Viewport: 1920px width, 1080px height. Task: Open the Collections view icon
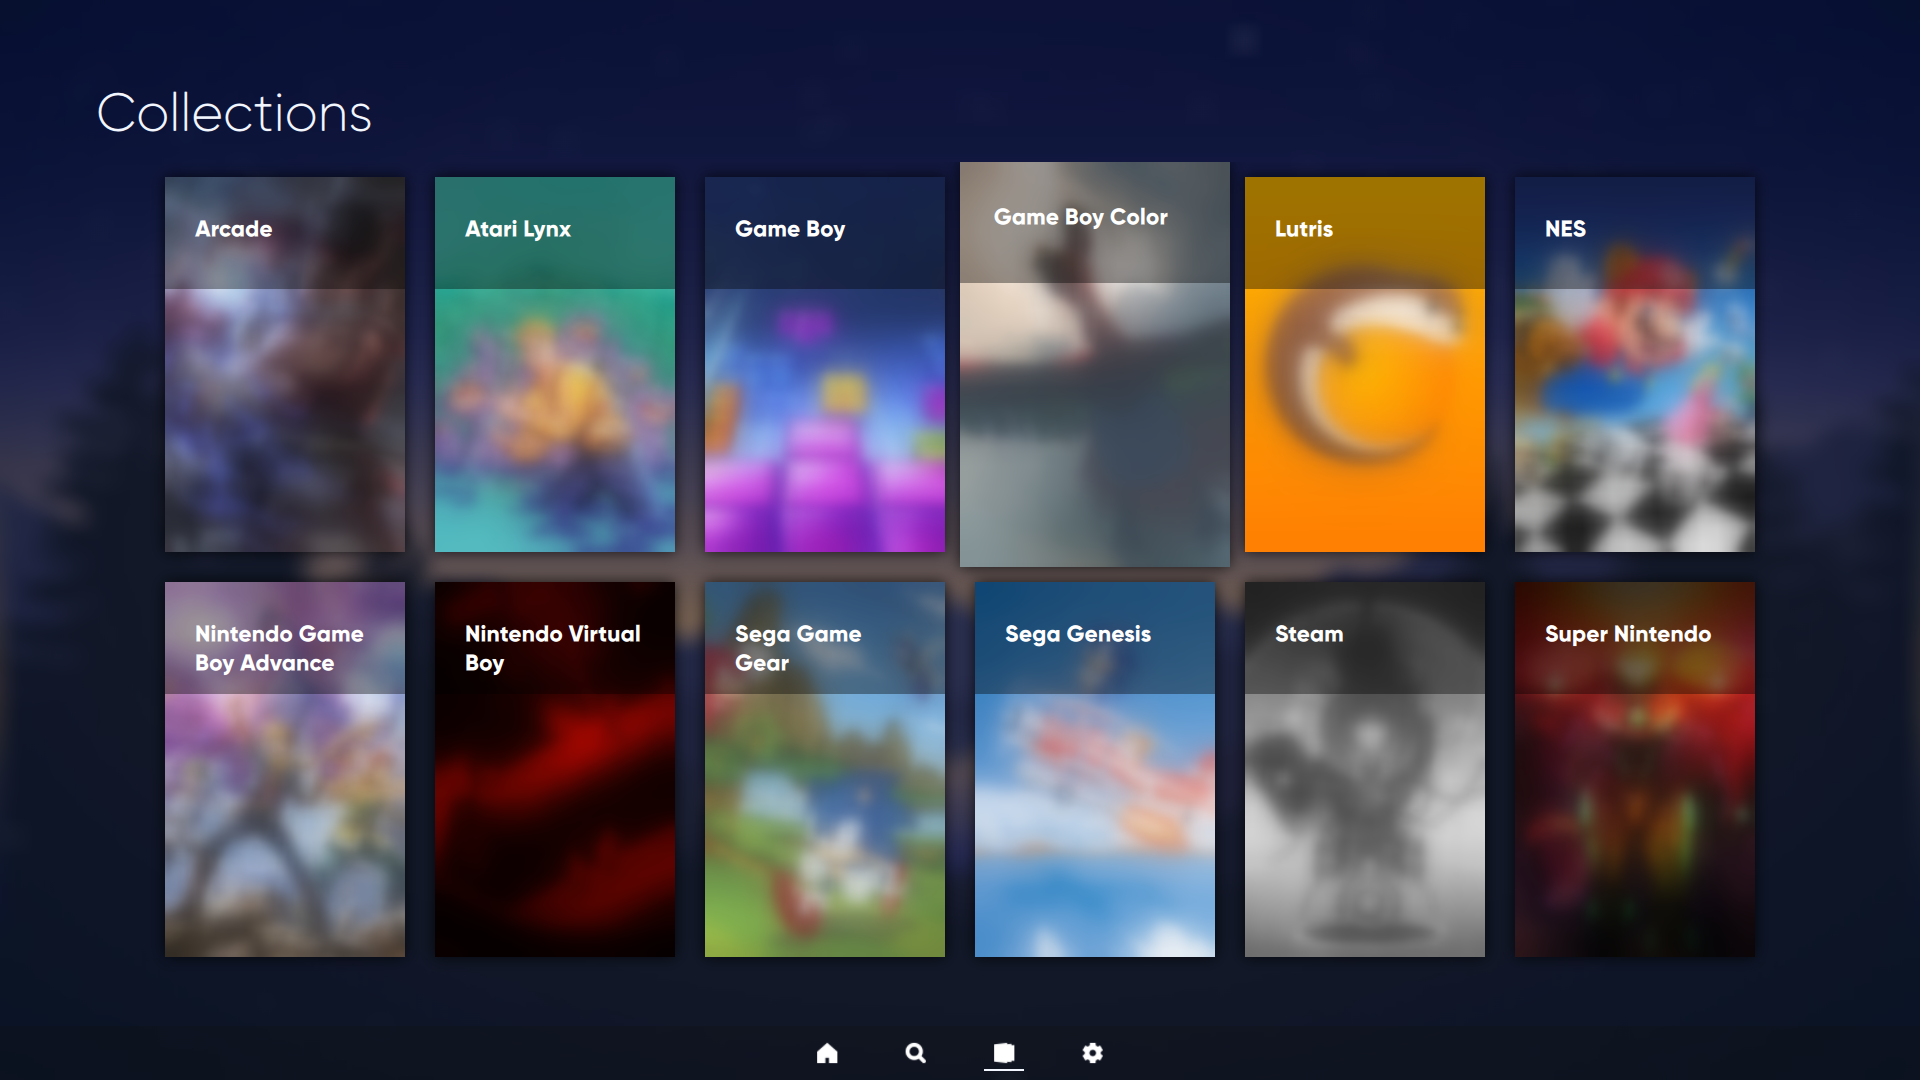tap(1003, 1053)
